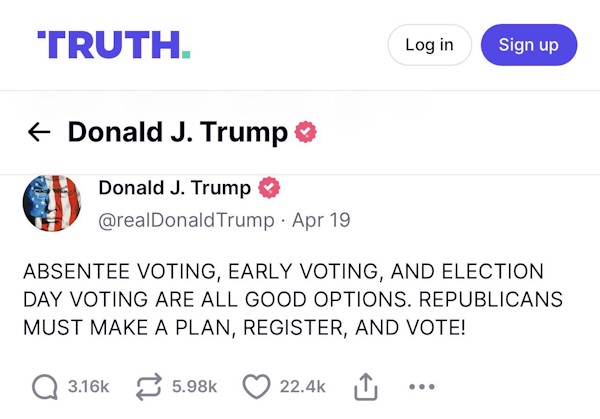This screenshot has width=600, height=419.
Task: Reply using the speech bubble icon
Action: 45,386
